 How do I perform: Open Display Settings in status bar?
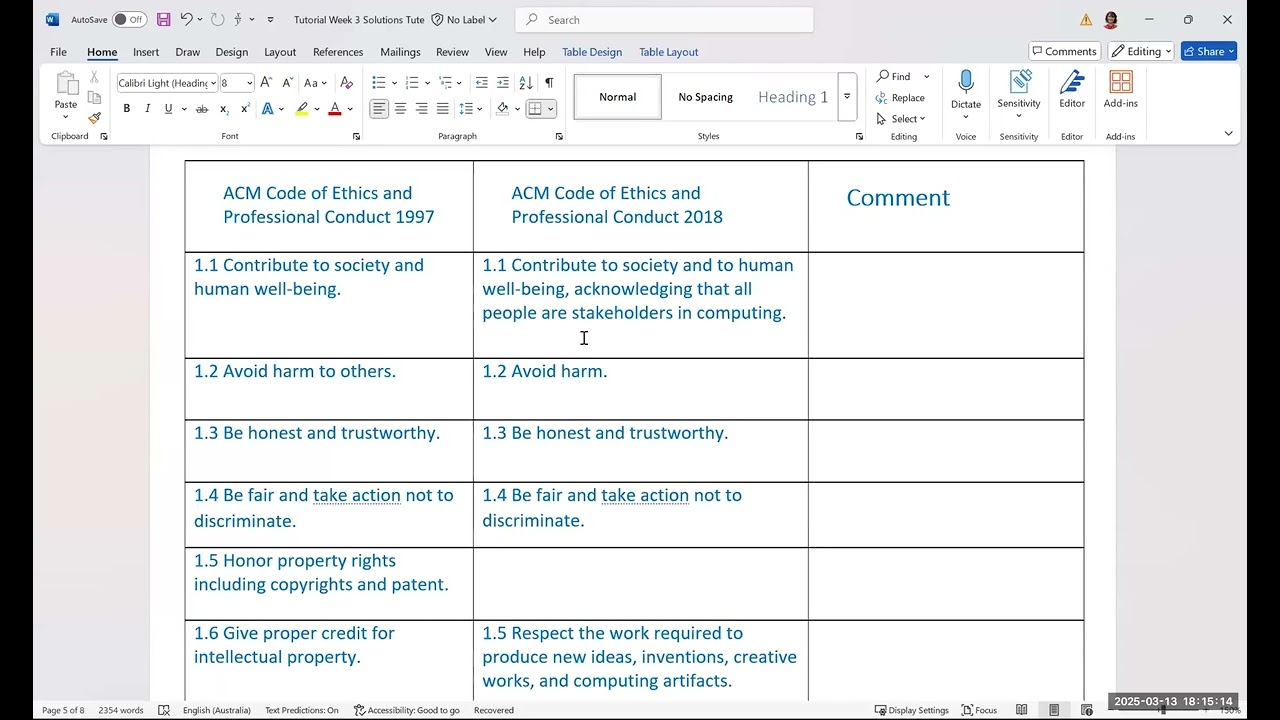(x=911, y=710)
